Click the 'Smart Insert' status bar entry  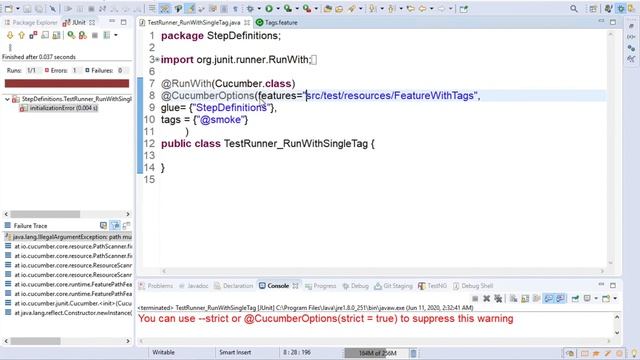pos(235,352)
